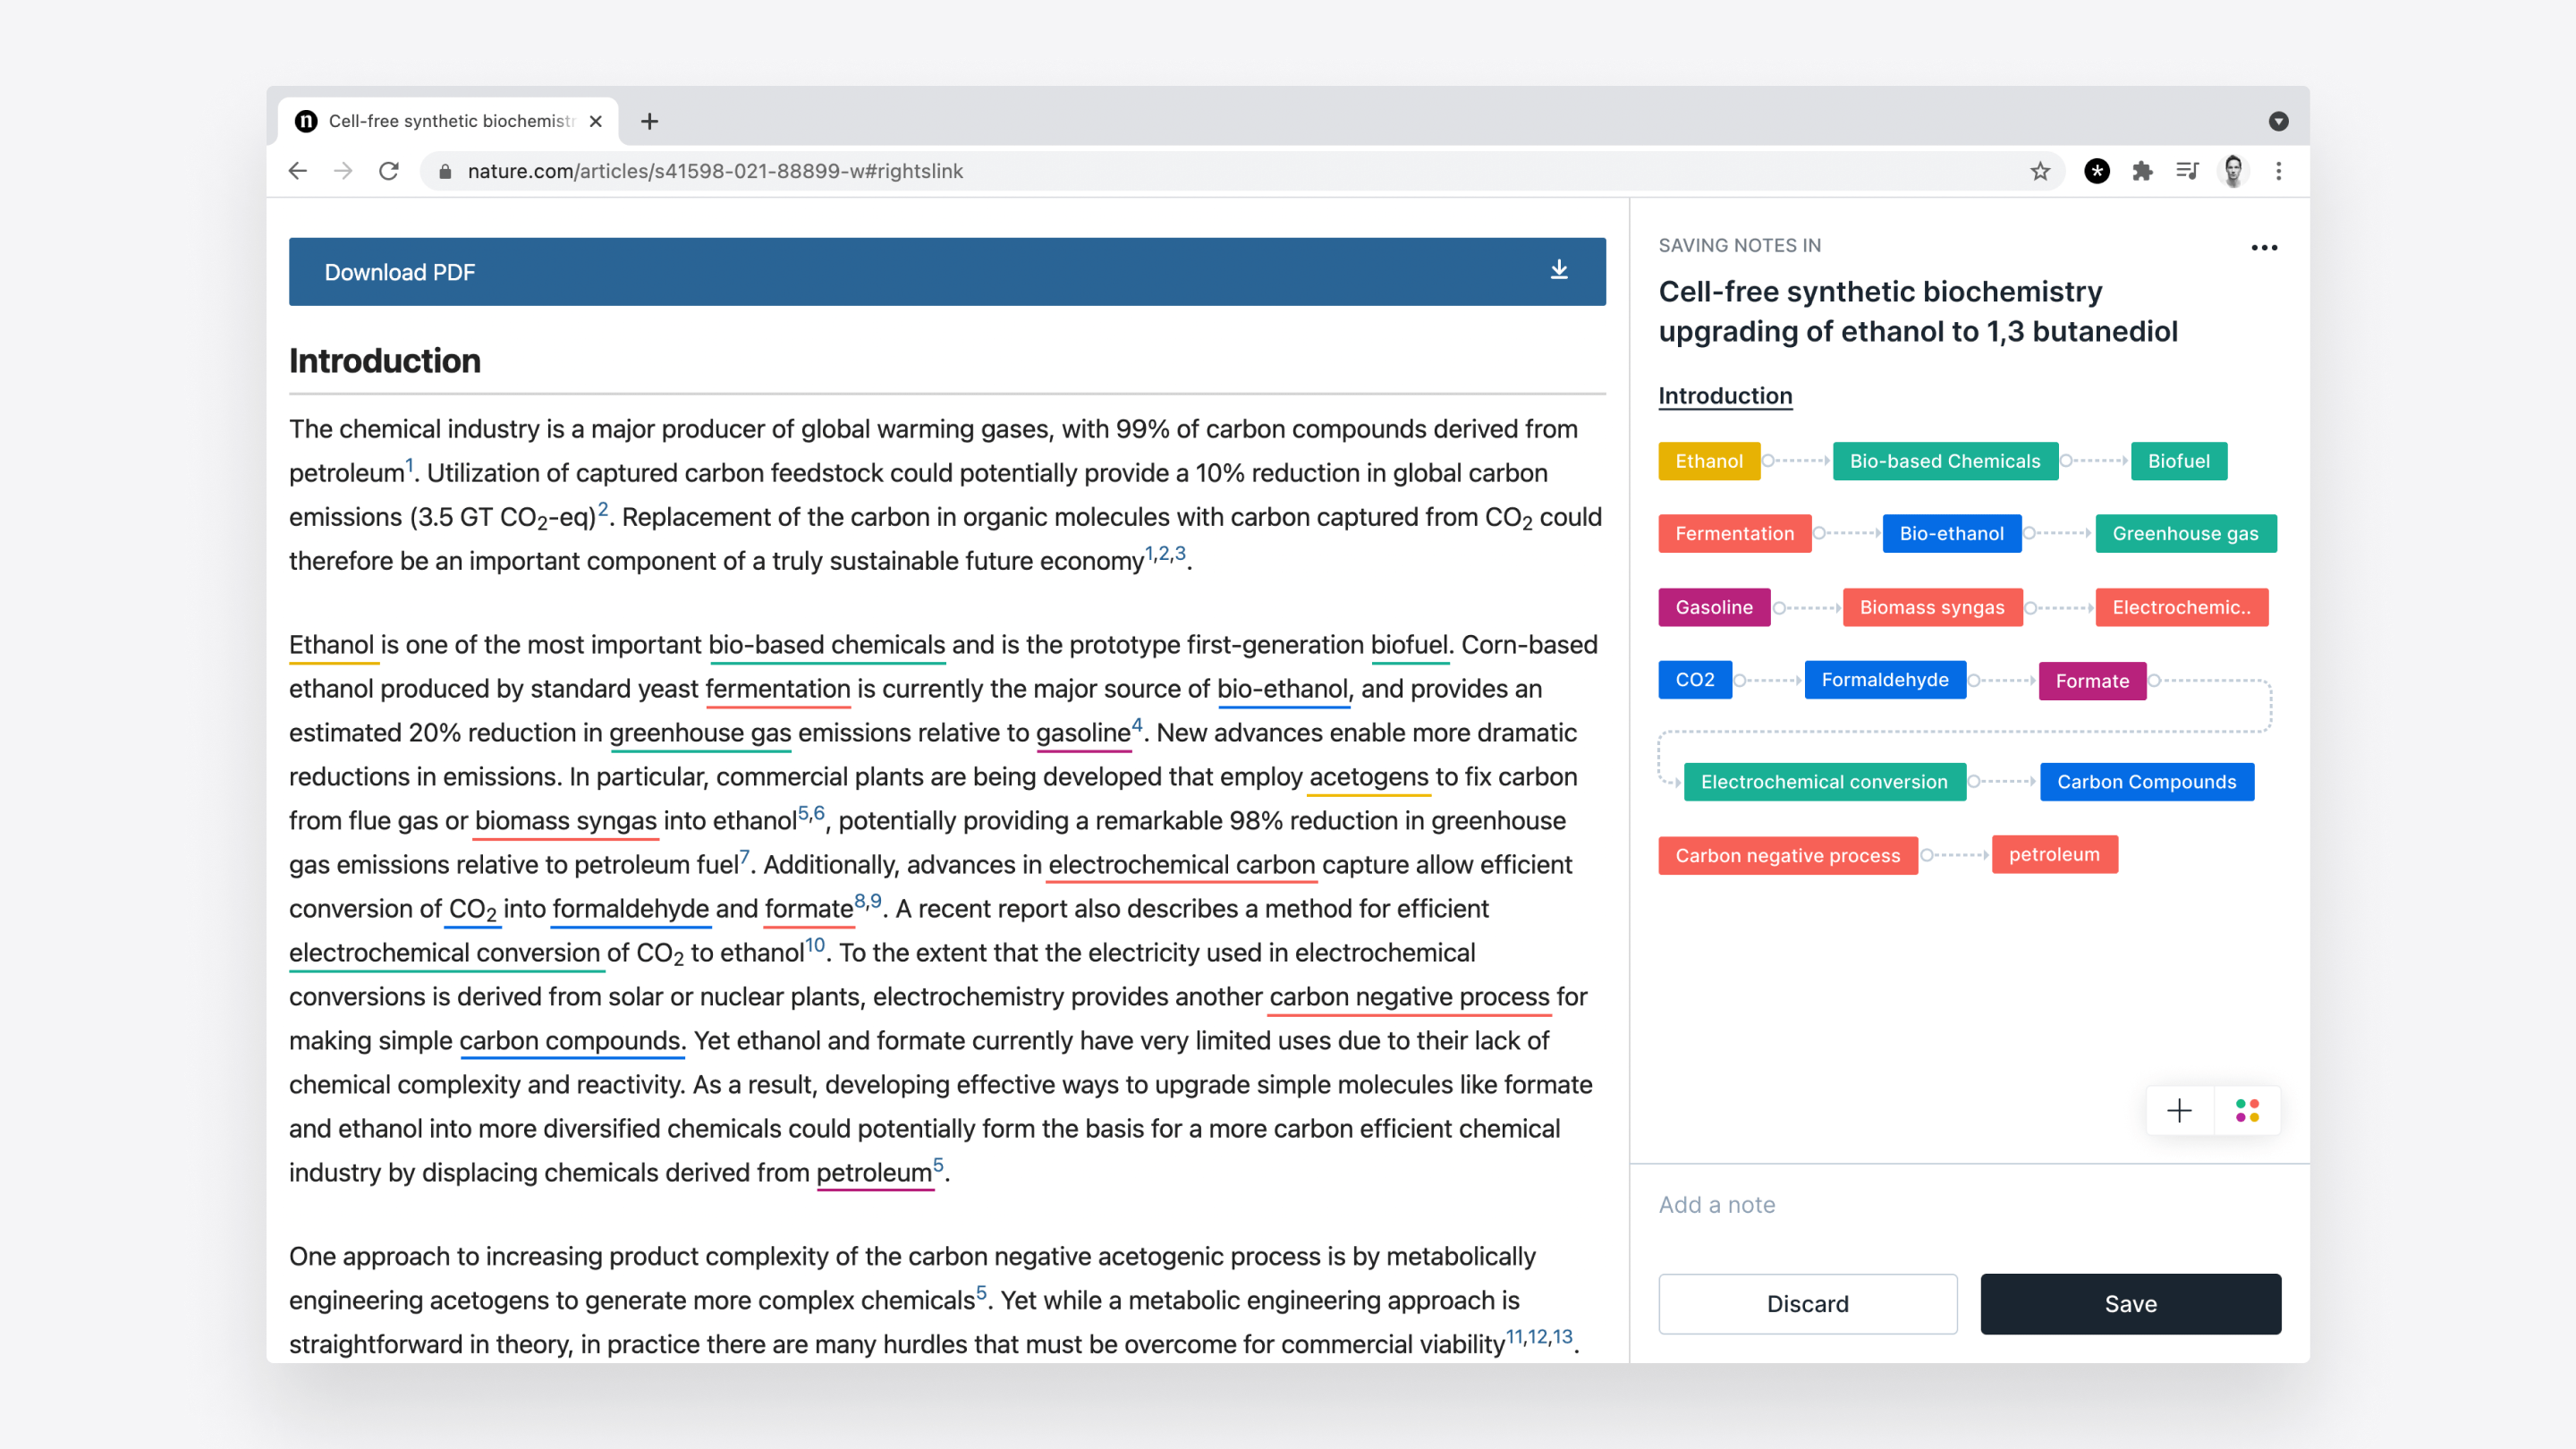Bookmark this page with the star icon
The image size is (2576, 1449).
[x=2040, y=171]
